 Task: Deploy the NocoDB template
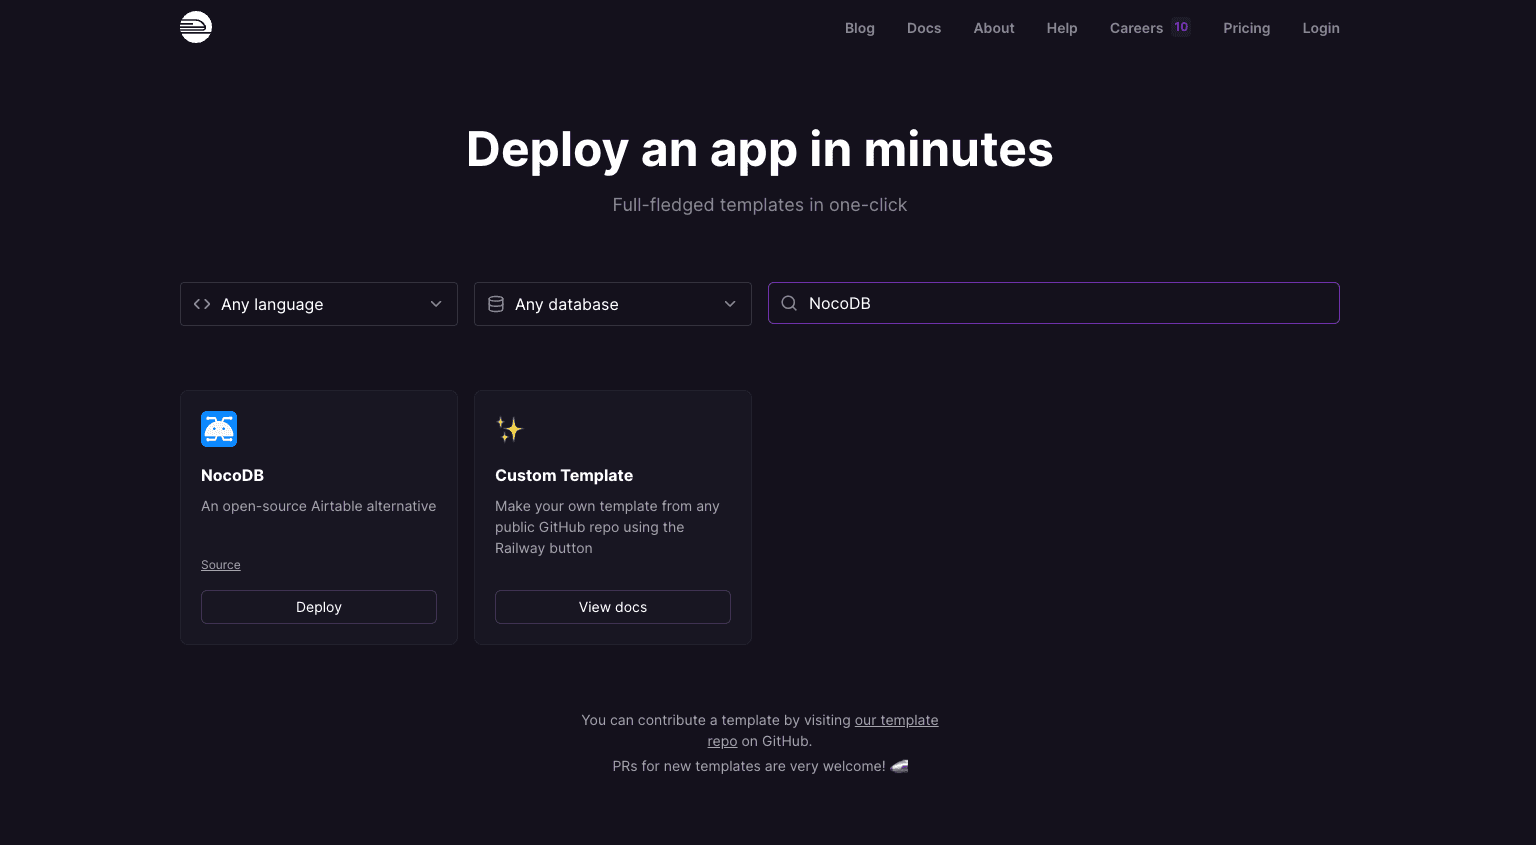pos(318,607)
